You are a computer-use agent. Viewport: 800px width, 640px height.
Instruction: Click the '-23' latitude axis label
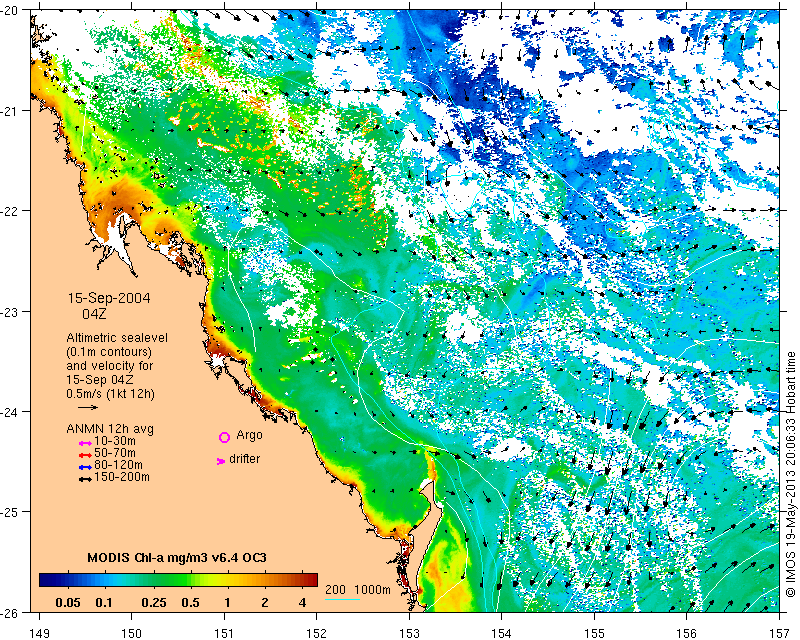click(x=10, y=311)
